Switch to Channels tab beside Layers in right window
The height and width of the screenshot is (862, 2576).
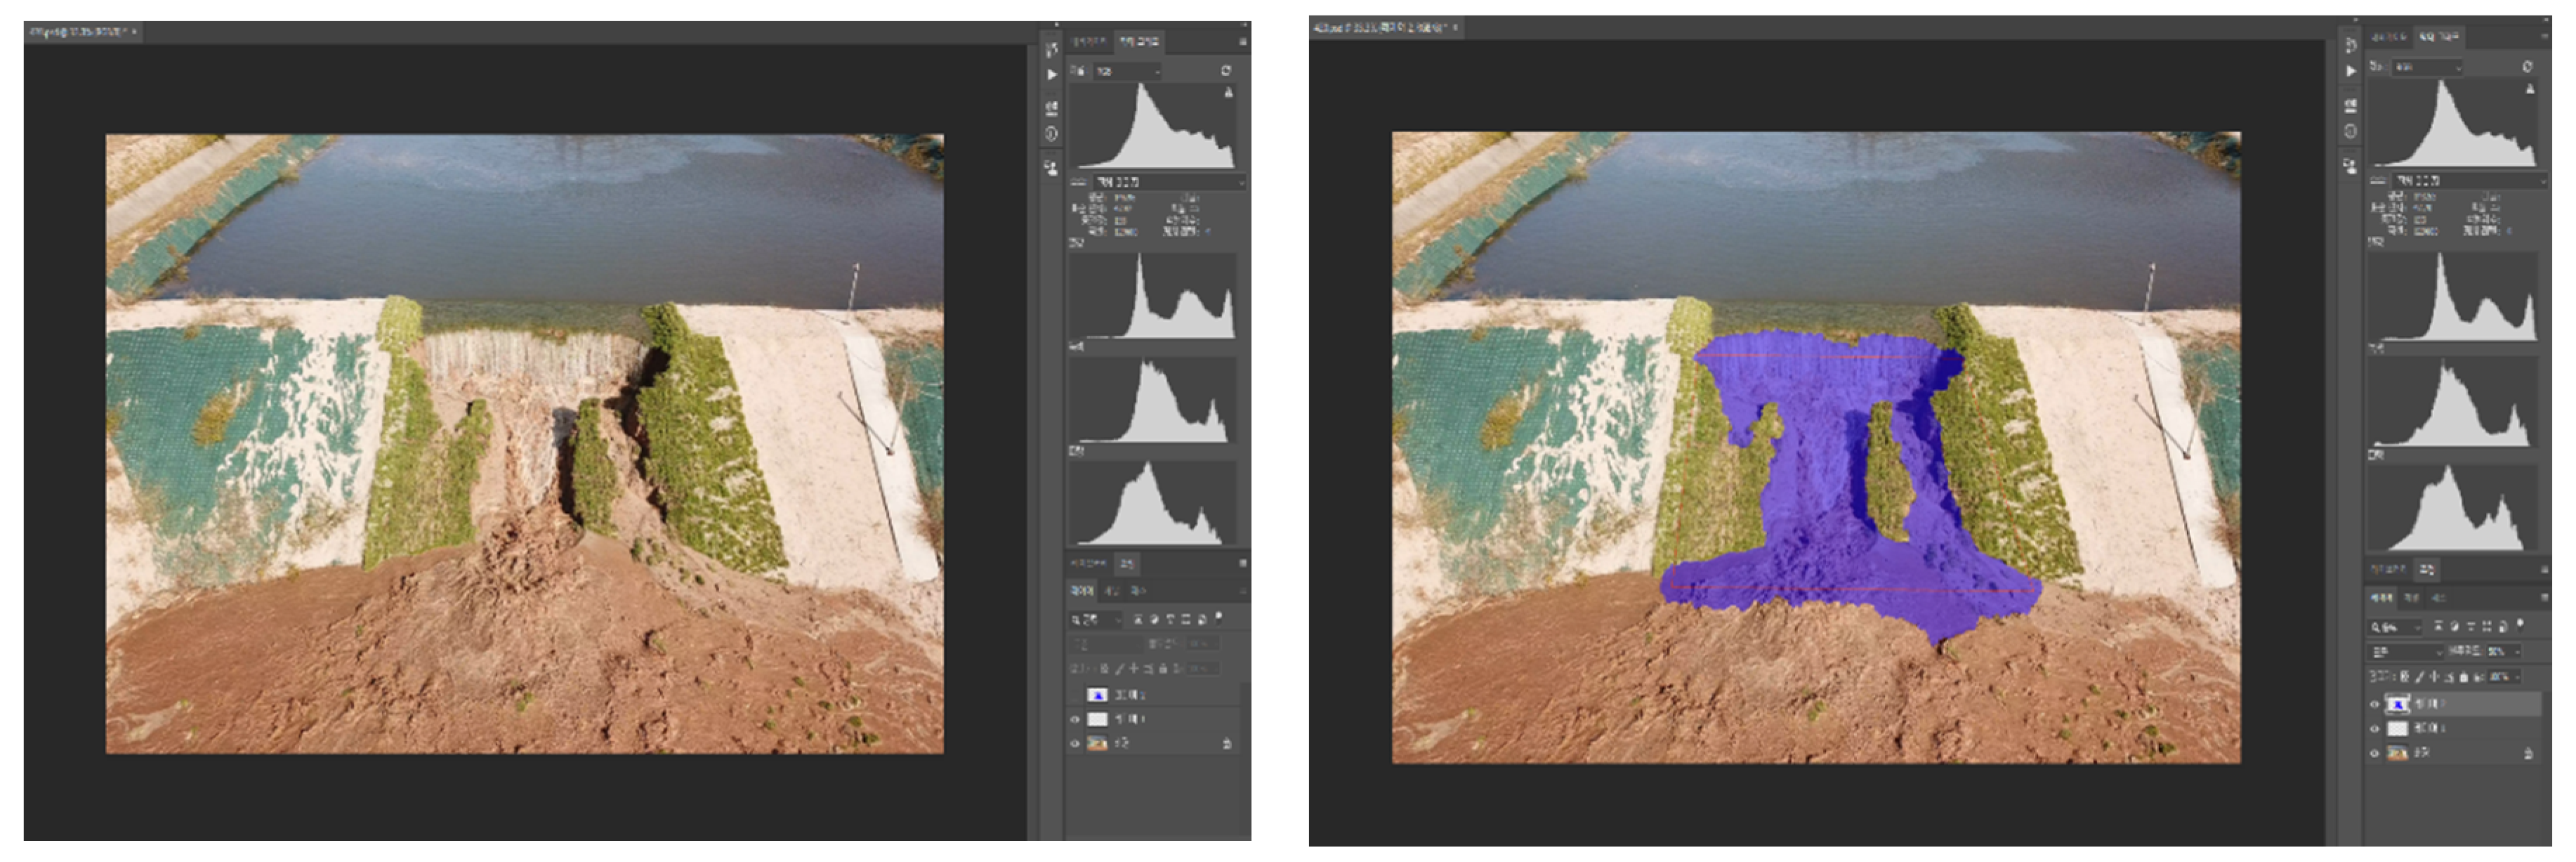pyautogui.click(x=2412, y=598)
